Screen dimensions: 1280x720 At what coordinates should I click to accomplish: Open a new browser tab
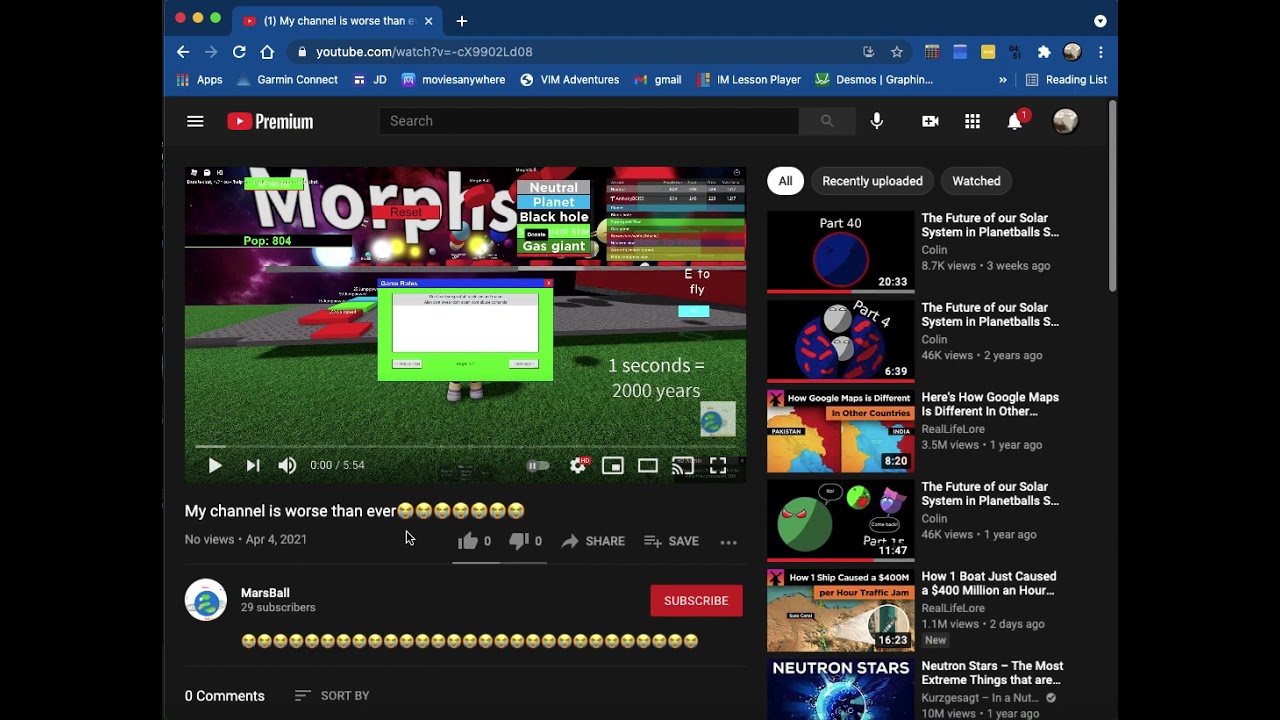point(461,20)
